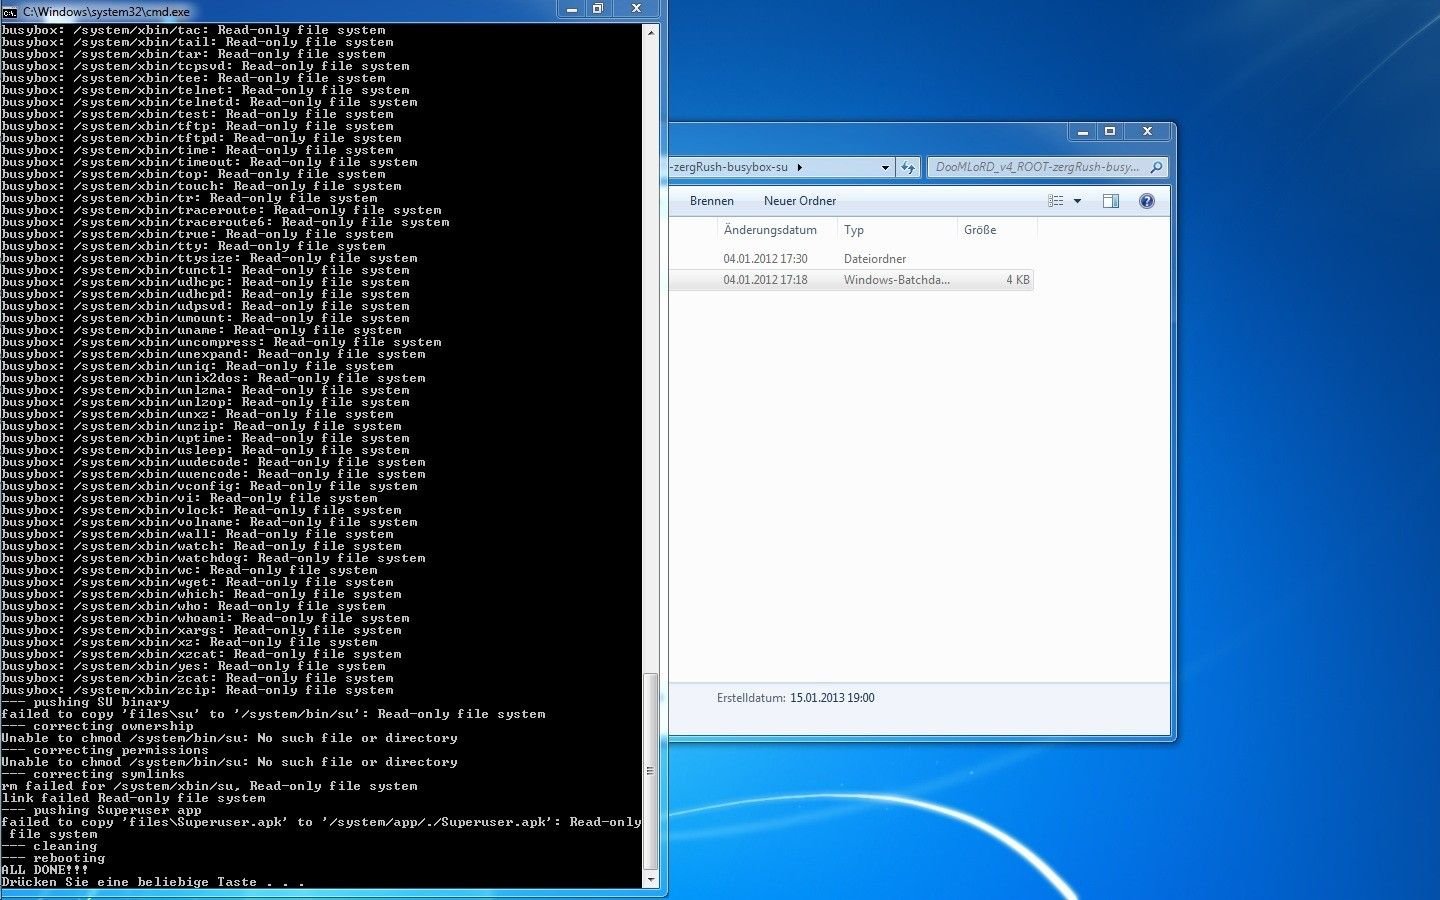Image resolution: width=1440 pixels, height=900 pixels.
Task: Click the 'rm failed for /system/xbin/su' line
Action: [209, 786]
